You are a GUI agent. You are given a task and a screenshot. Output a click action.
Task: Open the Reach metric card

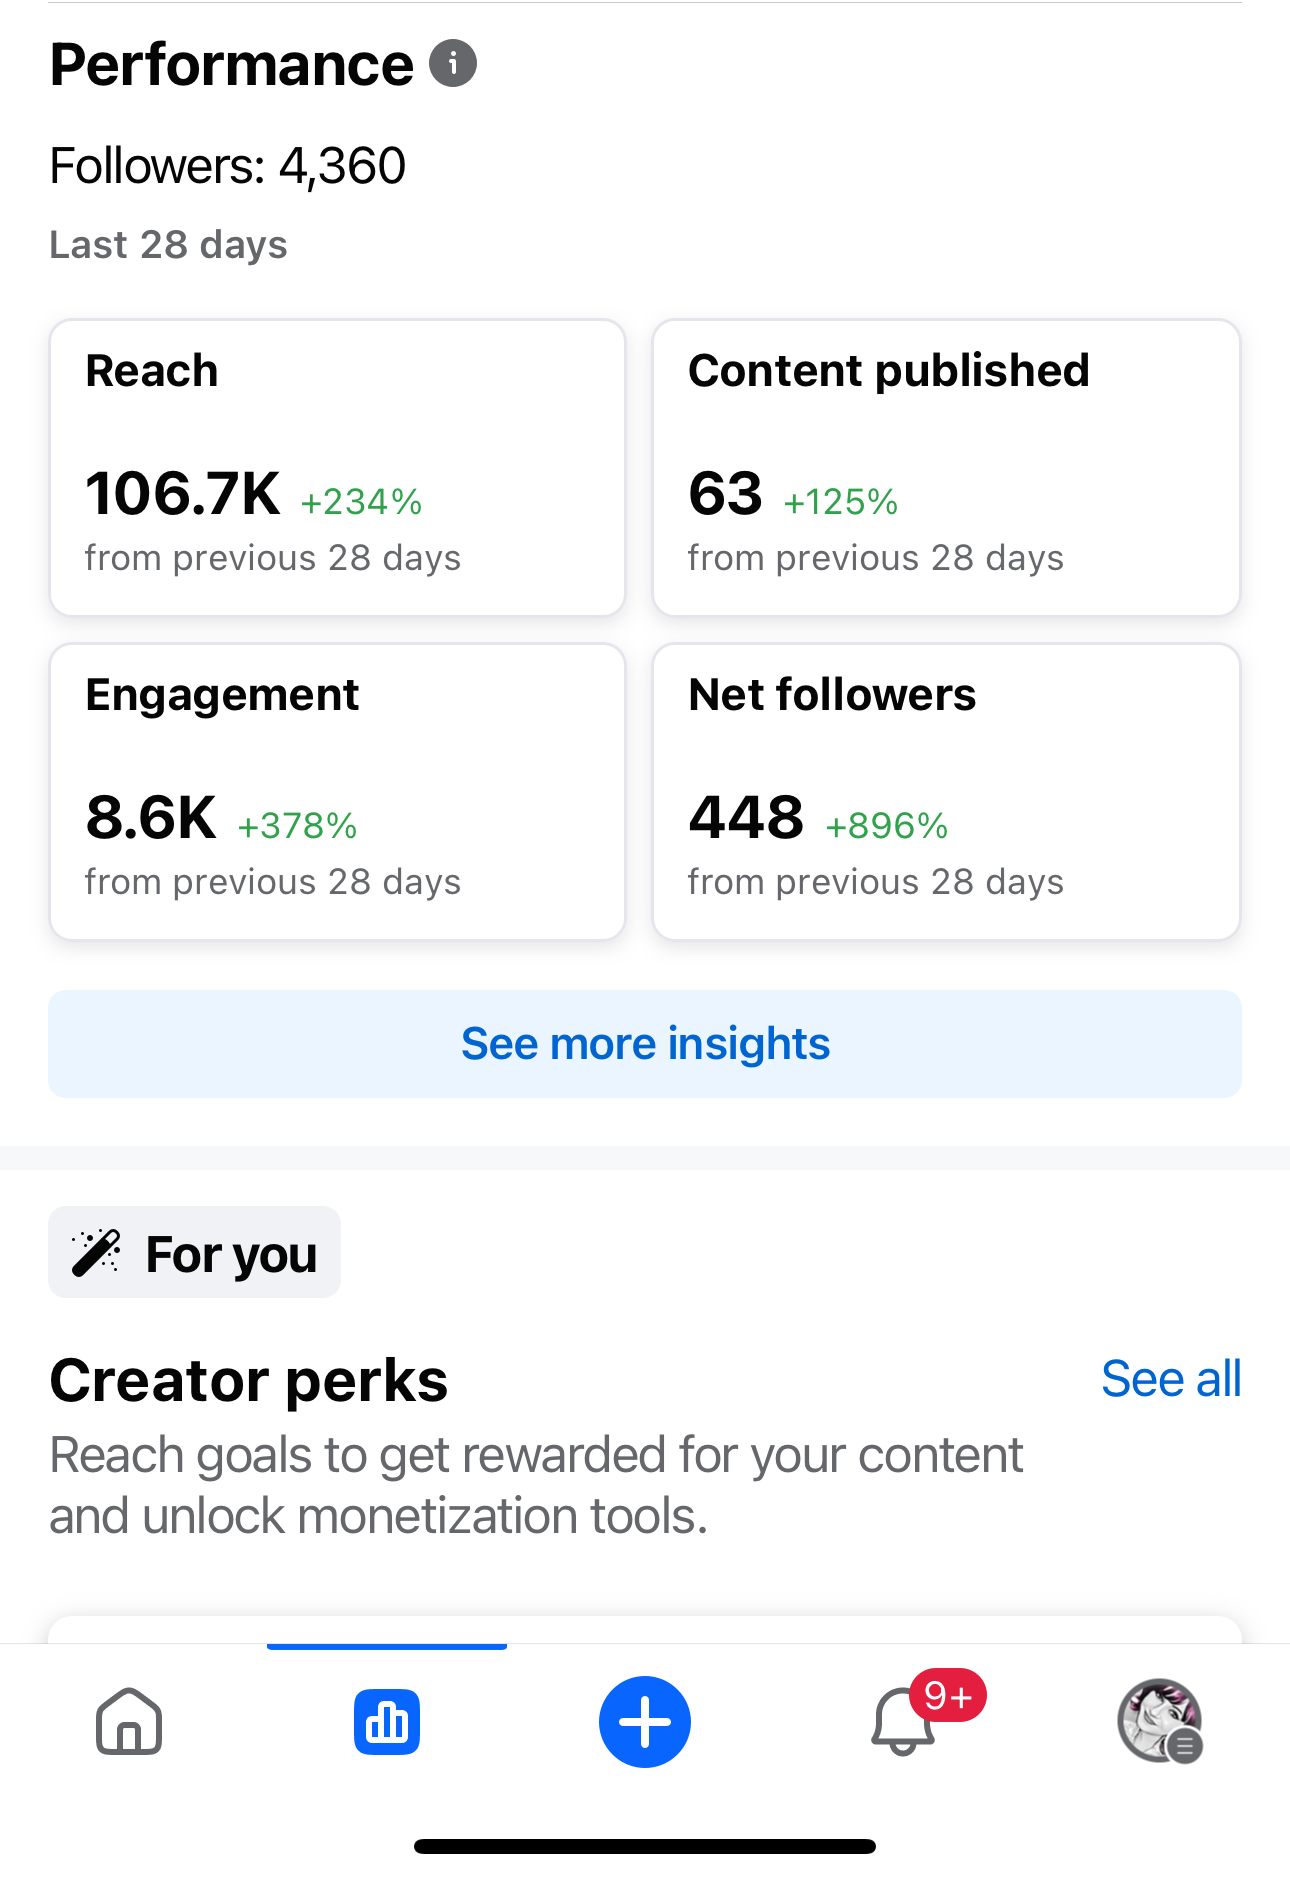[x=338, y=467]
